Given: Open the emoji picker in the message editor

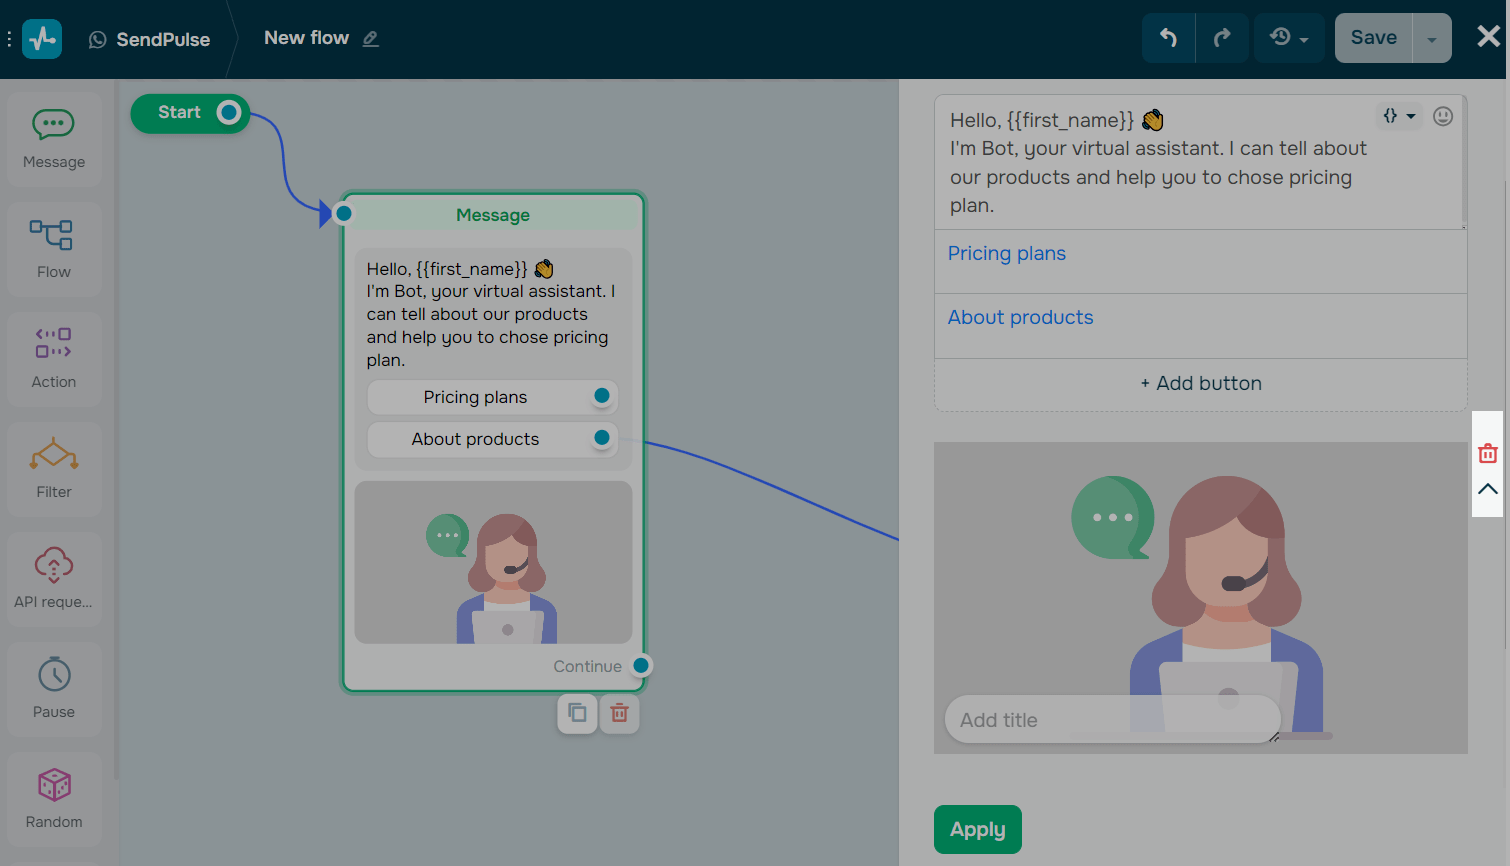Looking at the screenshot, I should pos(1443,116).
